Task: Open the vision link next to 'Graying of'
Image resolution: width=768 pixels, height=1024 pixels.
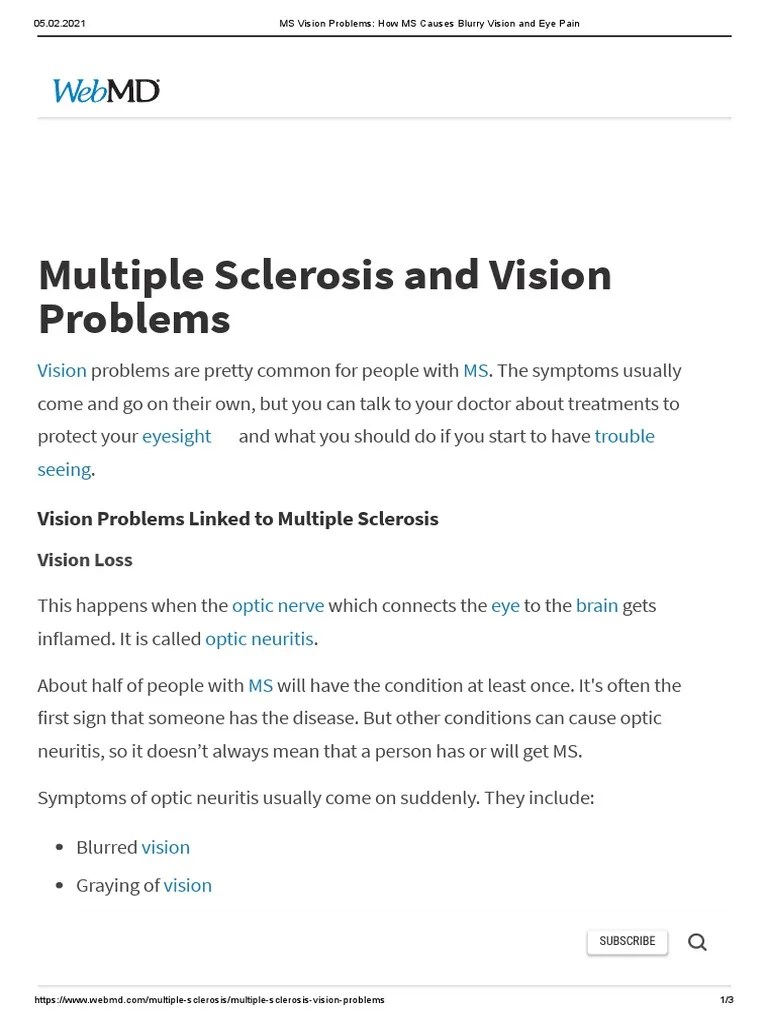Action: [x=187, y=885]
